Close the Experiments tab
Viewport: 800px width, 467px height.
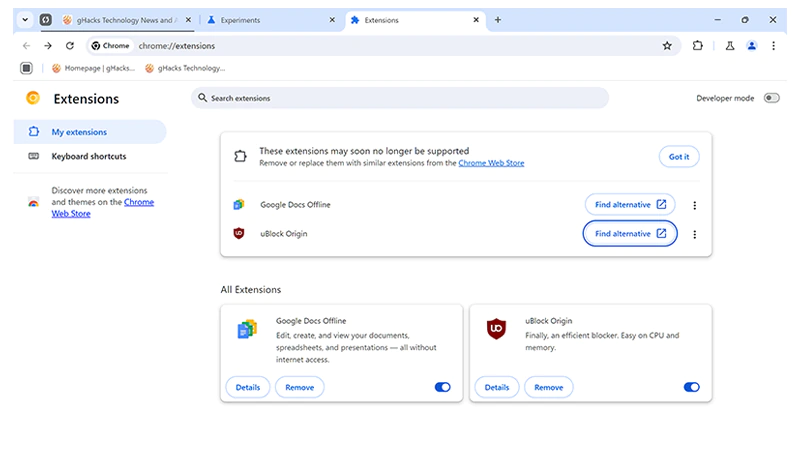(x=332, y=20)
